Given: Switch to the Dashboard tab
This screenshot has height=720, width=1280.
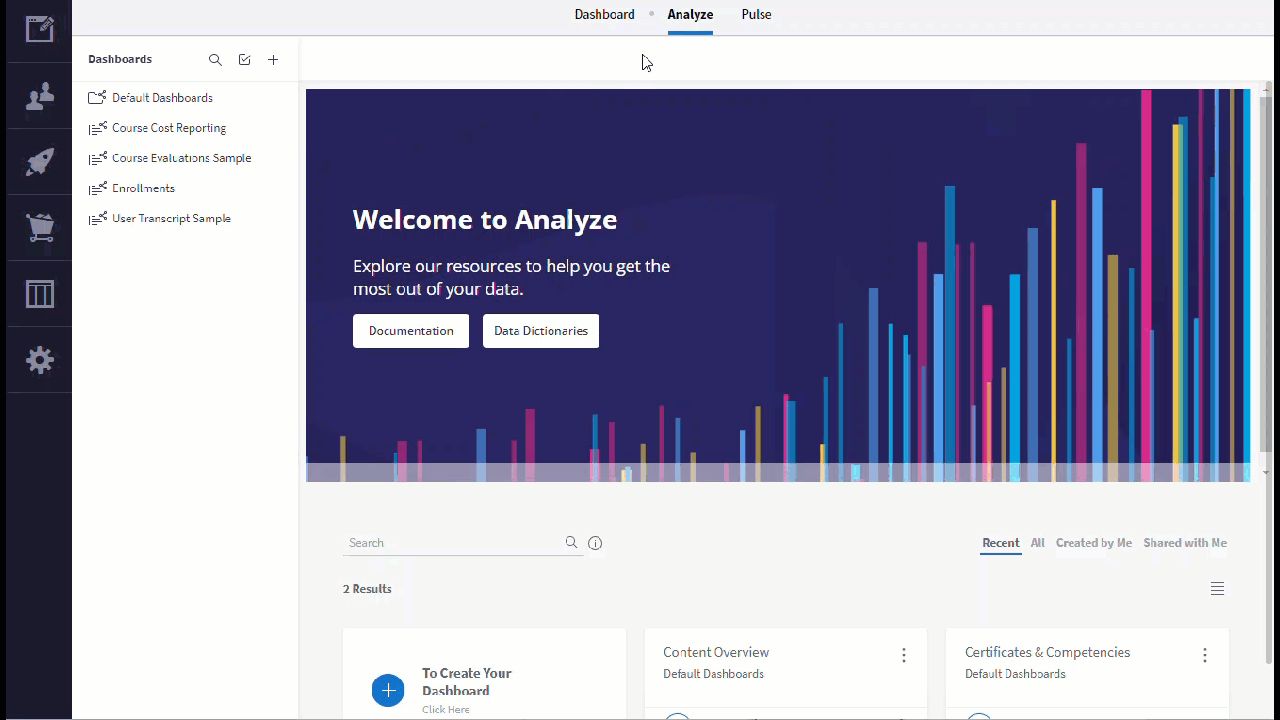Looking at the screenshot, I should click(604, 14).
